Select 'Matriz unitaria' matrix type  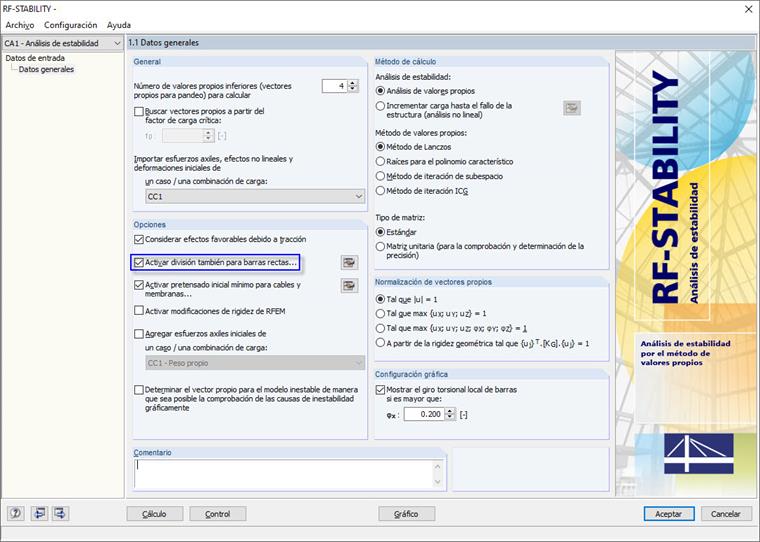(x=380, y=246)
